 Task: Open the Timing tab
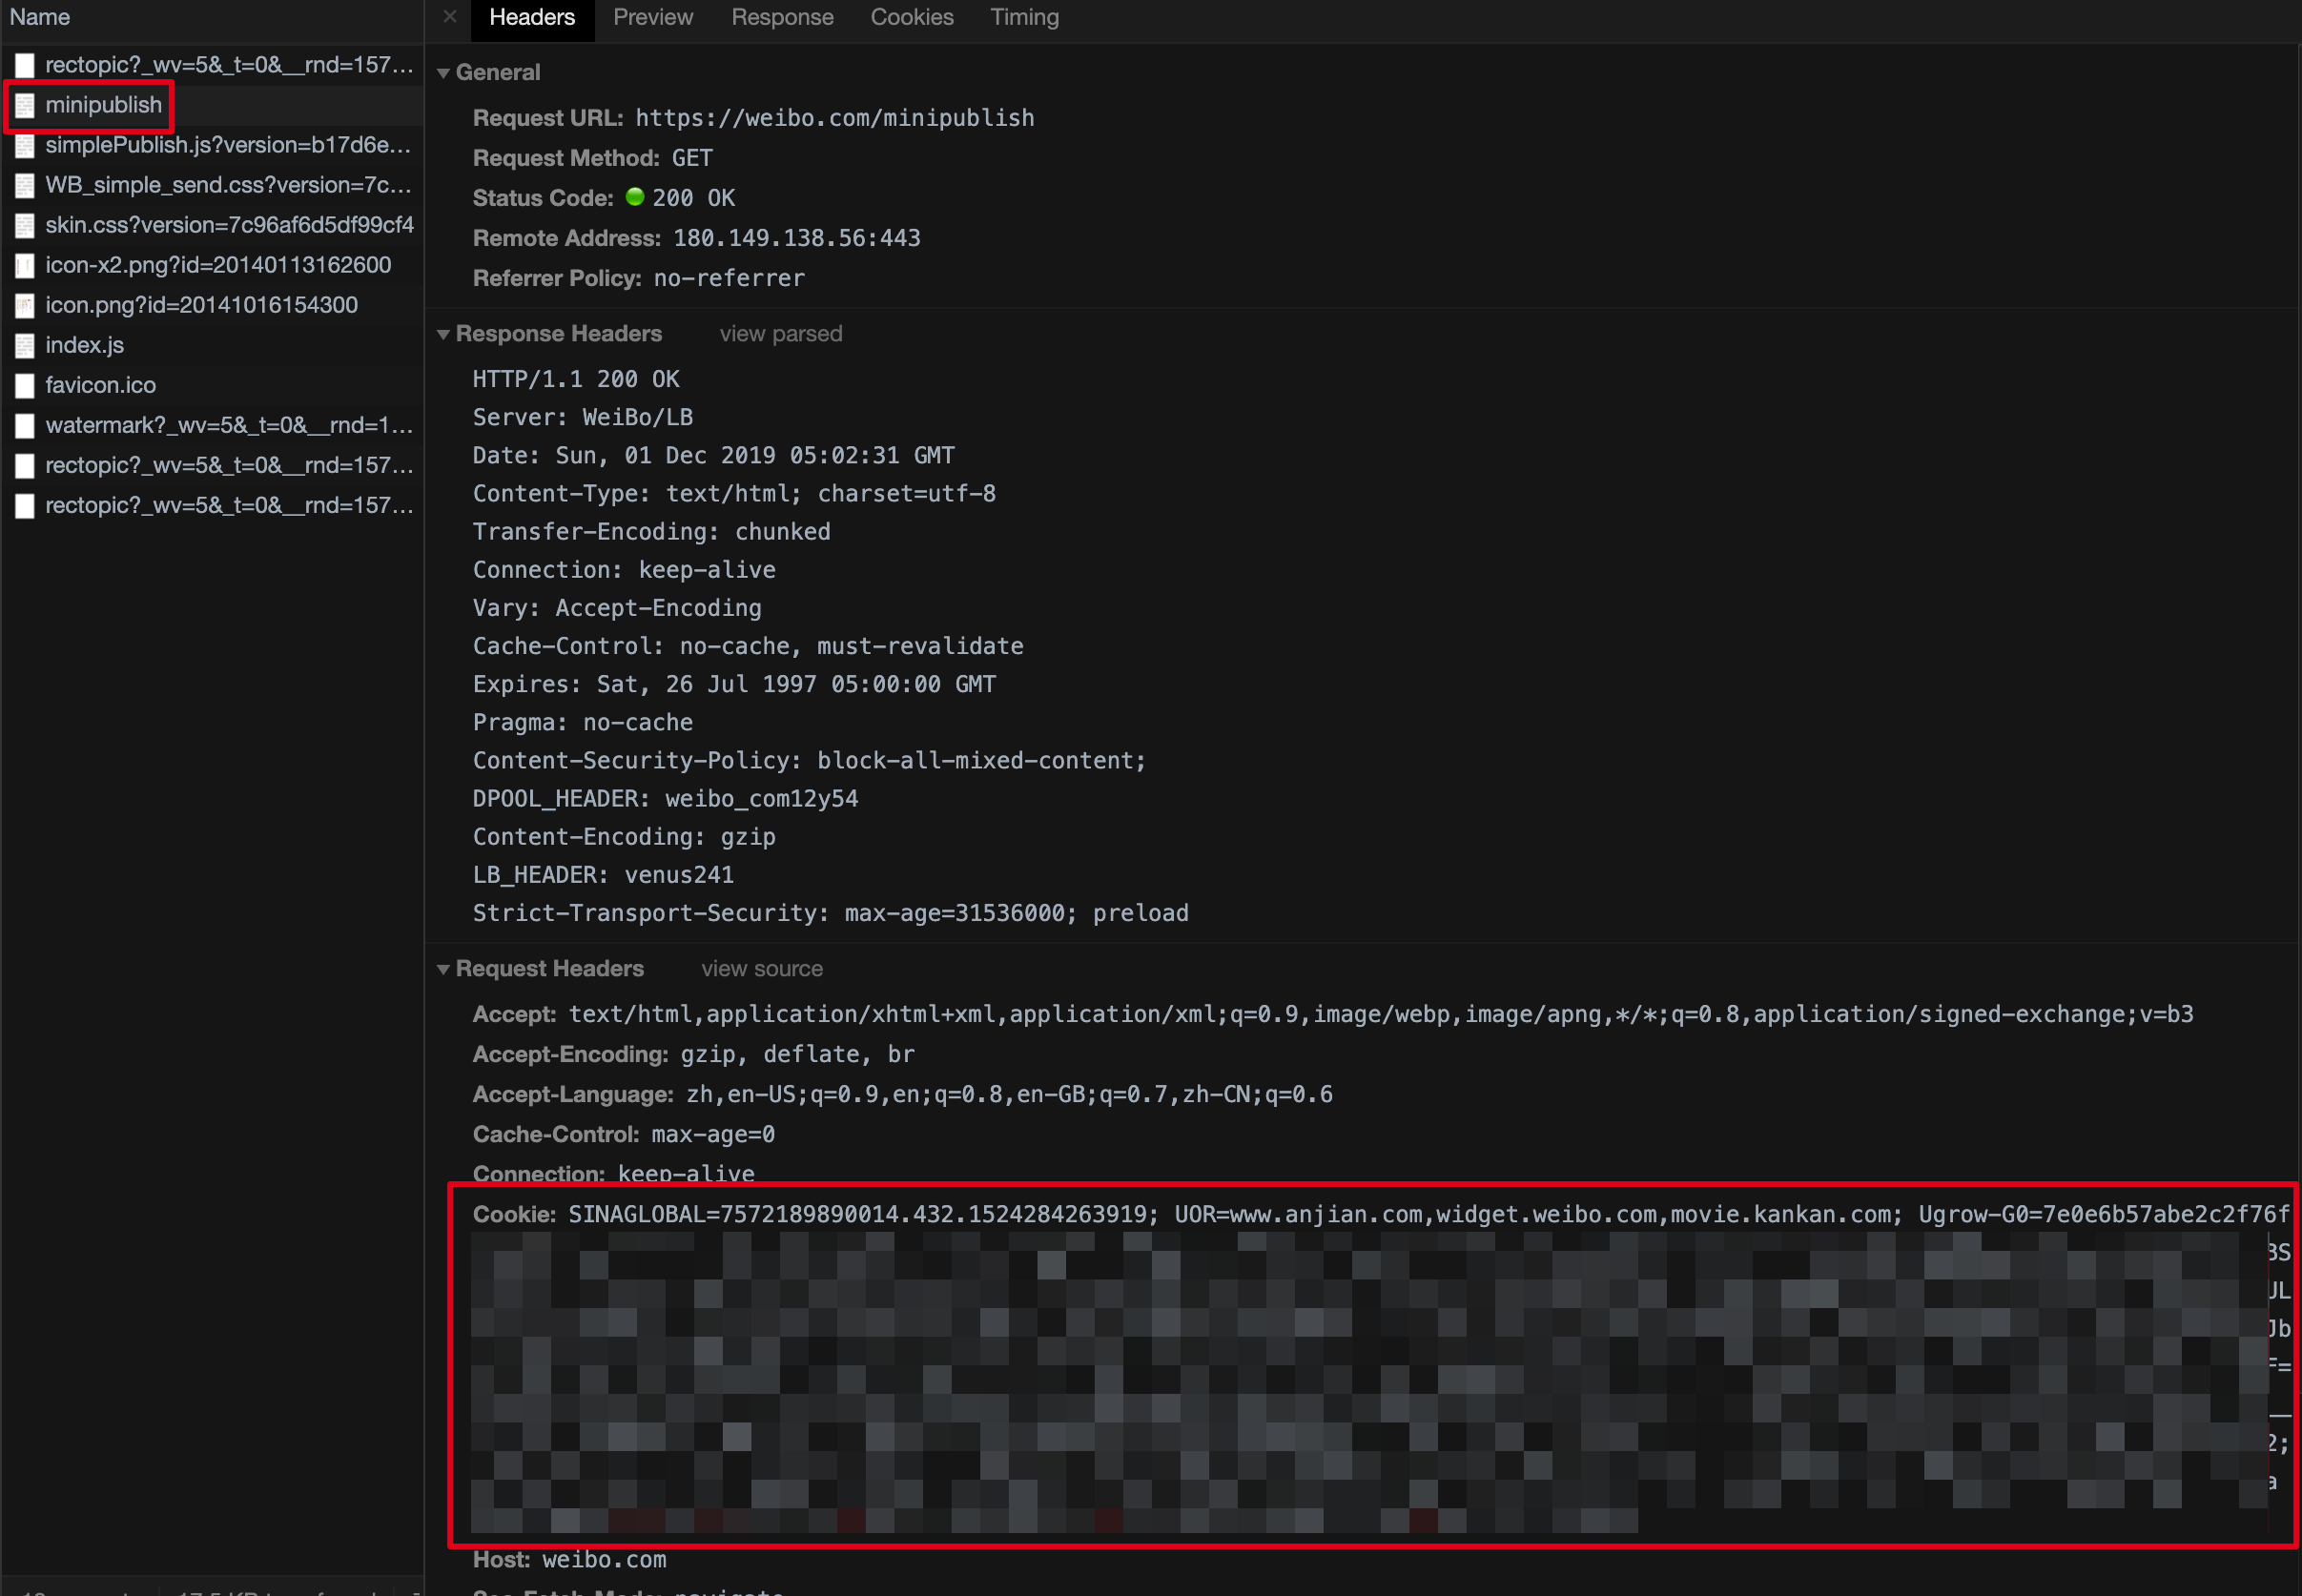pos(1024,17)
